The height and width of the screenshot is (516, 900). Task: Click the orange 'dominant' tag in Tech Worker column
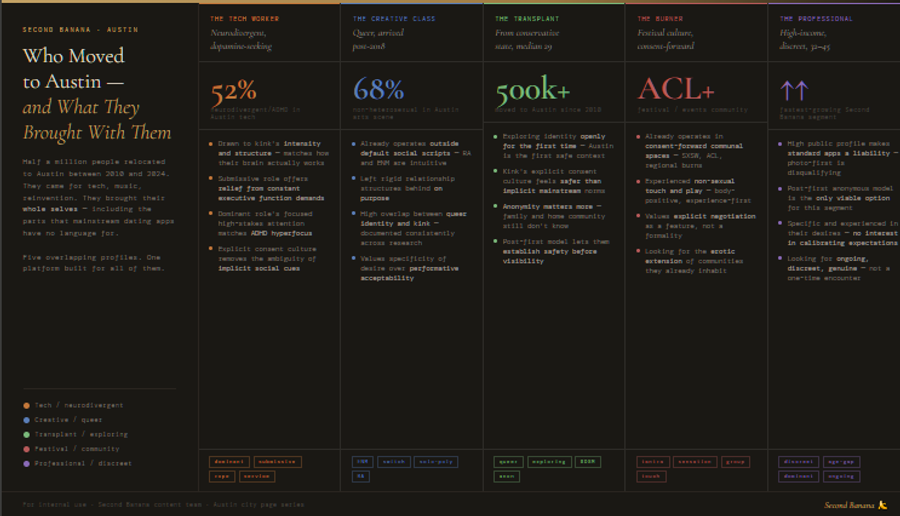point(229,461)
